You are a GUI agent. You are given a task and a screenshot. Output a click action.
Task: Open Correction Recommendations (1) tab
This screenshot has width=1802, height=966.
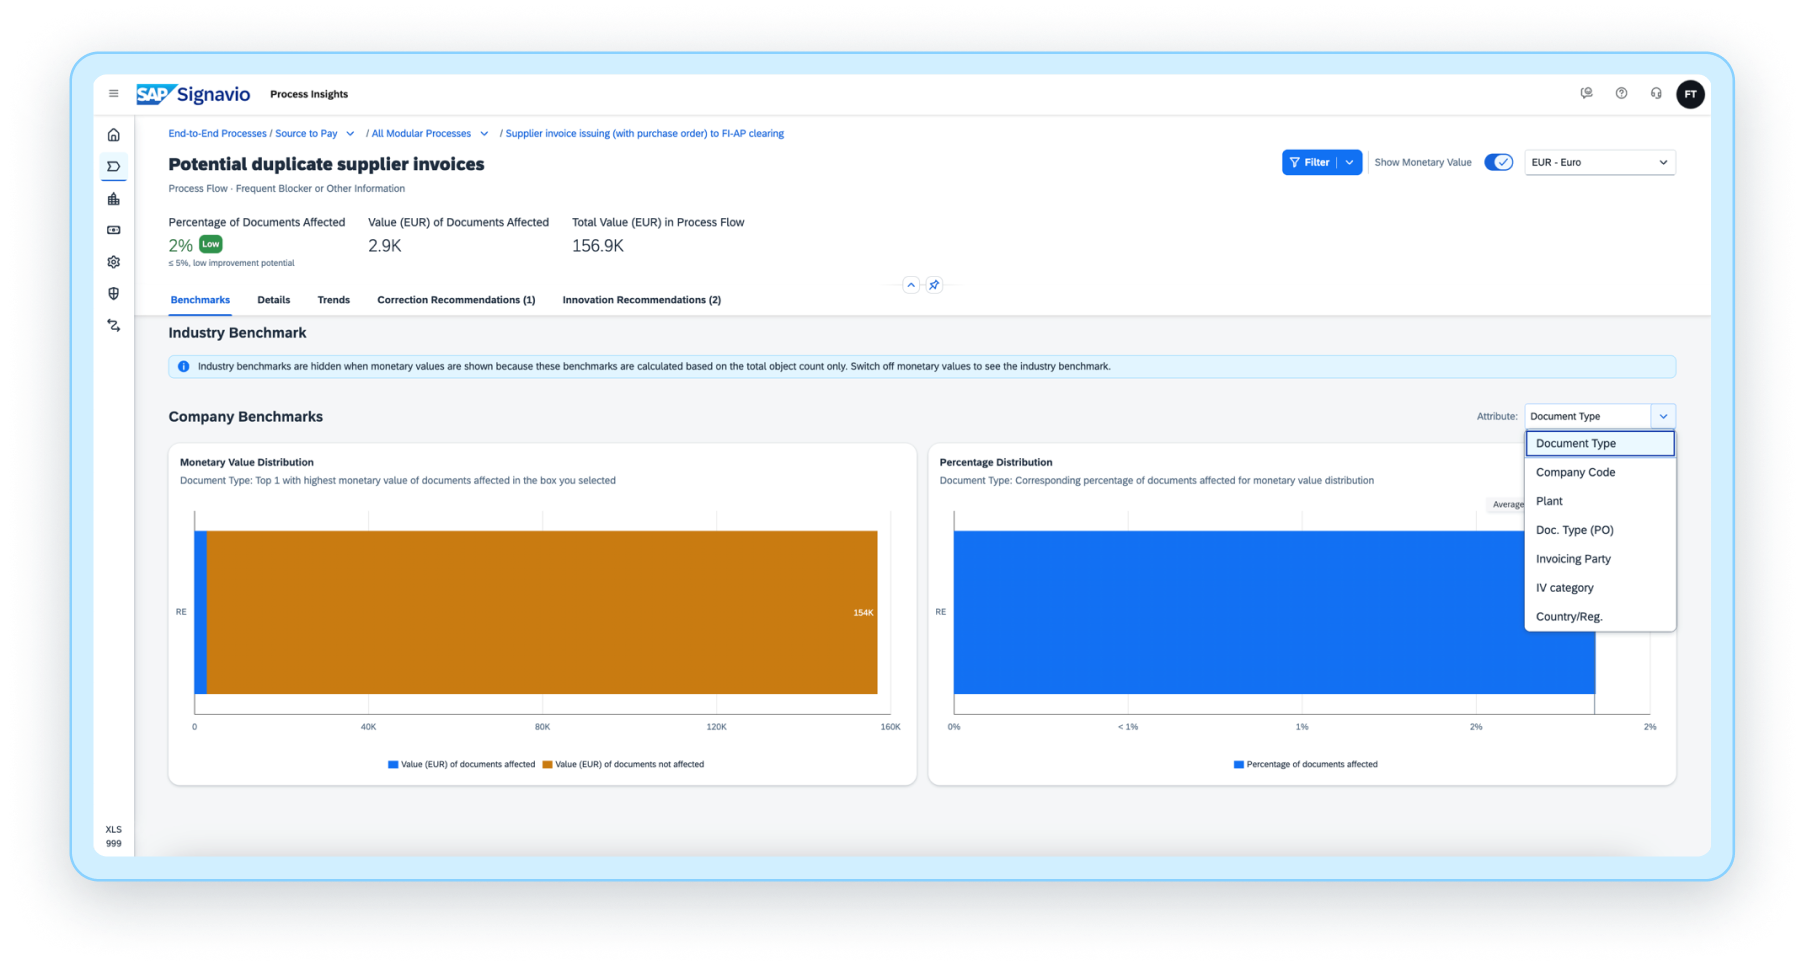[x=456, y=300]
